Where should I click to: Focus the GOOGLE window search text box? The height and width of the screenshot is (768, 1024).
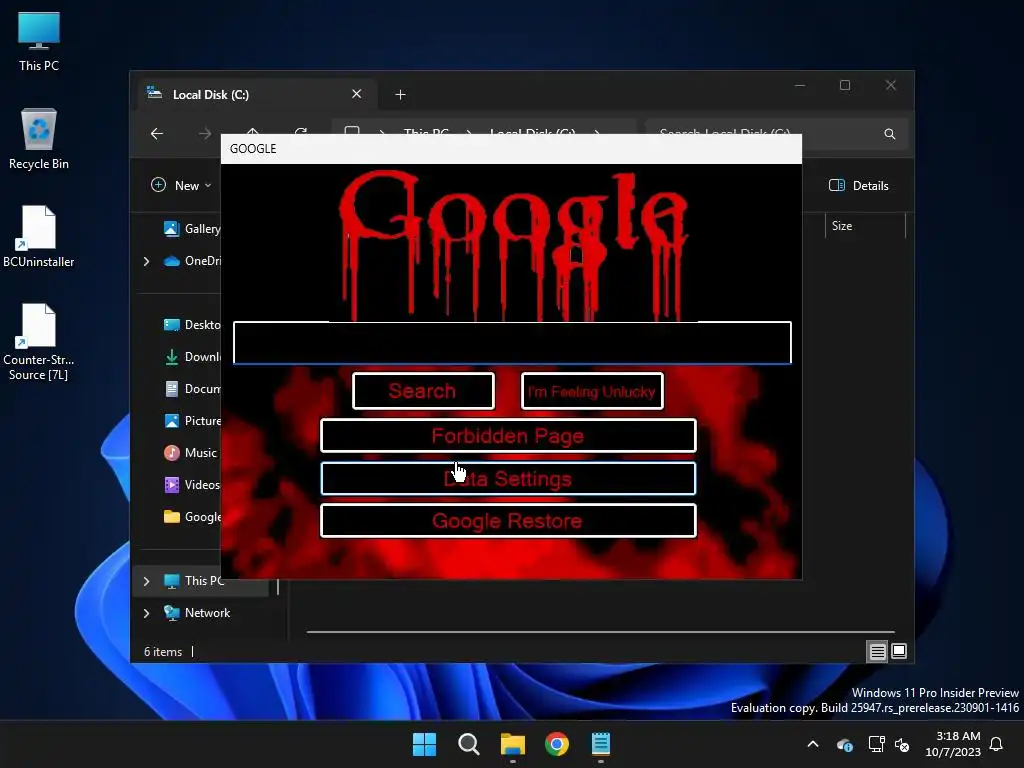[x=512, y=342]
